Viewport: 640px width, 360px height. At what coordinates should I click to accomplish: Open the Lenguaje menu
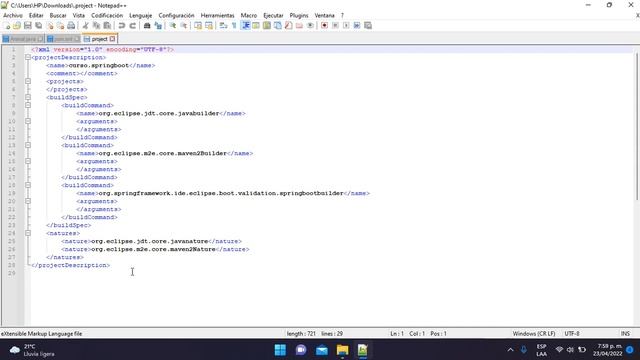[x=140, y=16]
